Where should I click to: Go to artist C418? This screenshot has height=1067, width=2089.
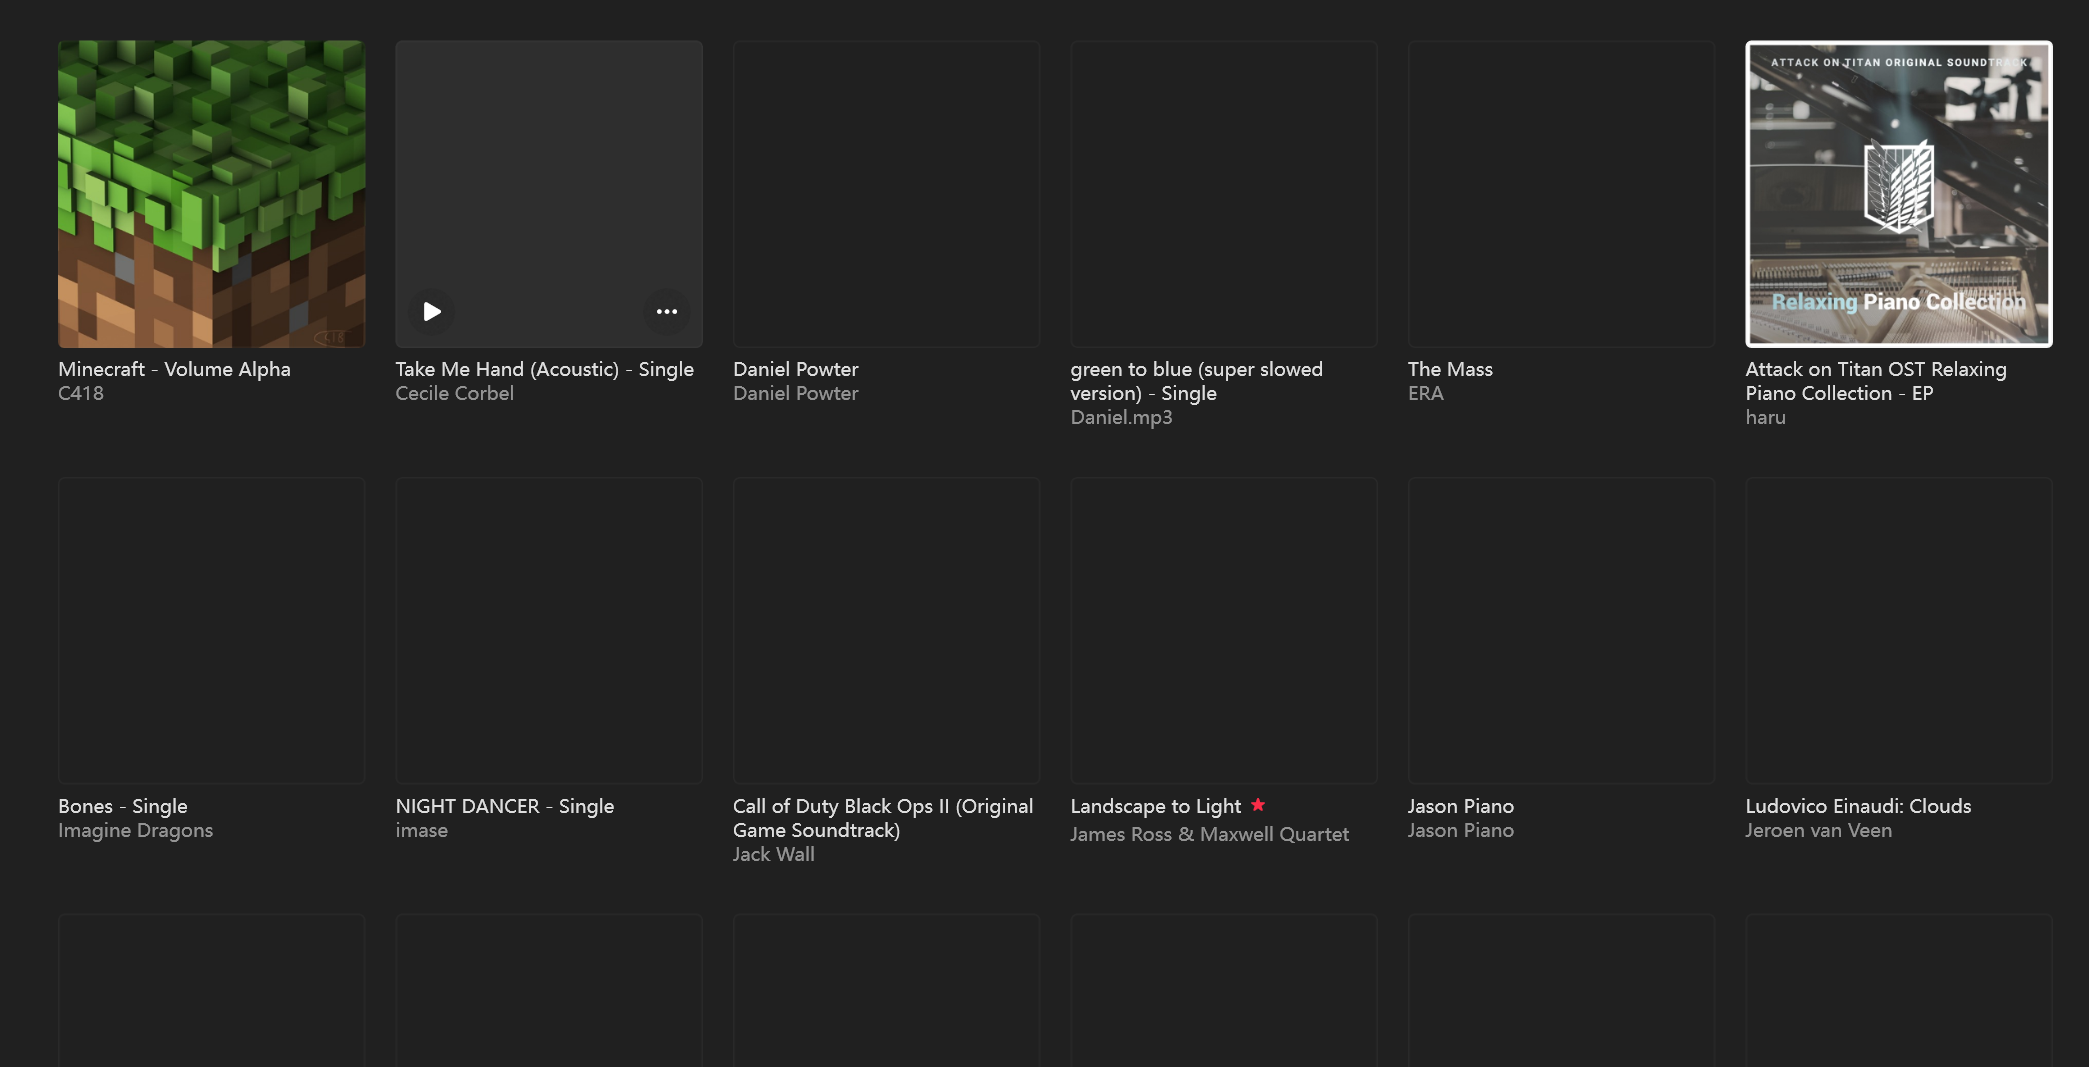point(81,393)
